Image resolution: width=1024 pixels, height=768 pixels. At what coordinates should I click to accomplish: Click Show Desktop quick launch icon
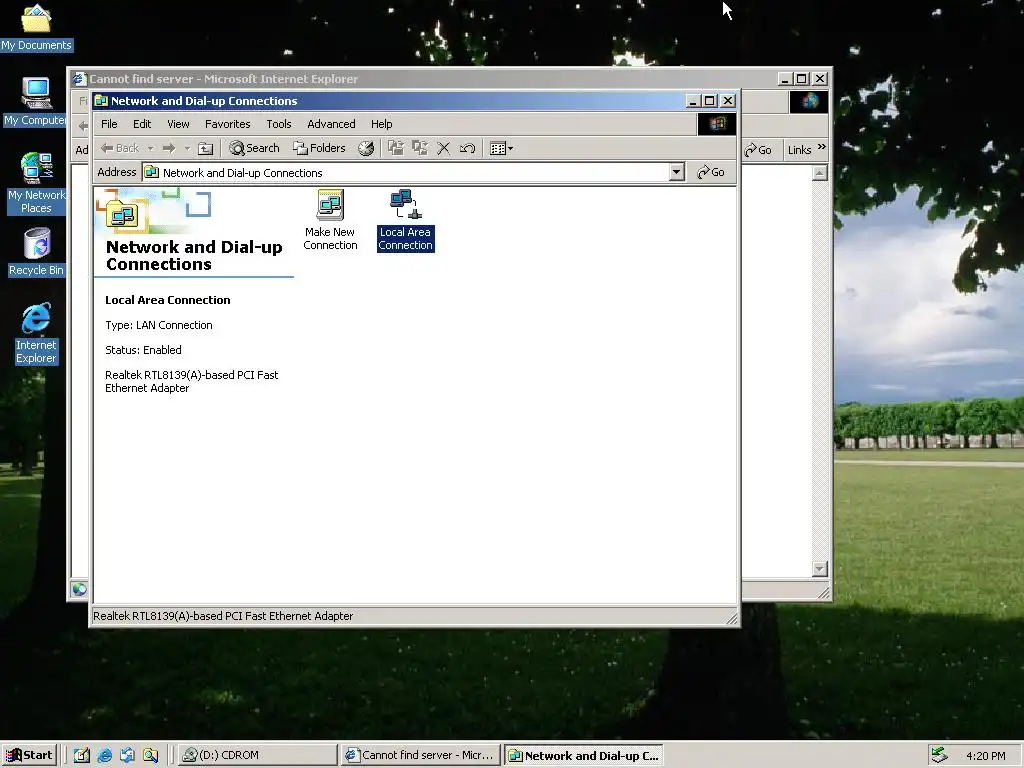(x=82, y=756)
